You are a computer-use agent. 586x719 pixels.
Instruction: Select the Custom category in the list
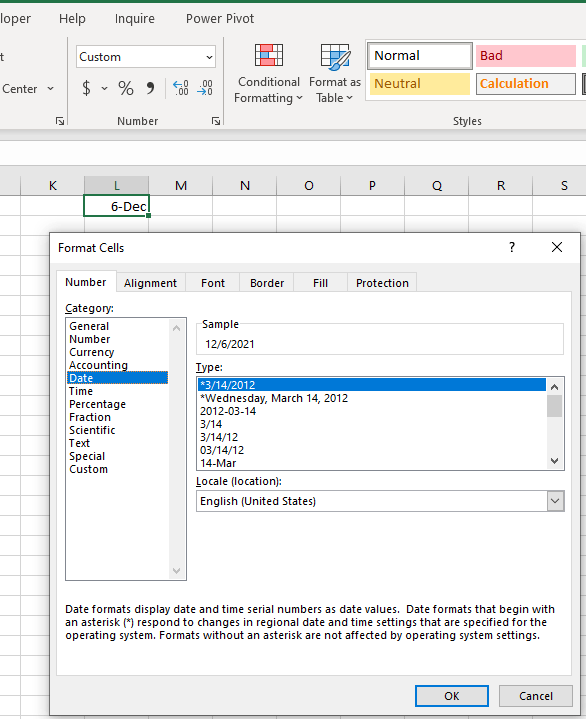pos(88,469)
